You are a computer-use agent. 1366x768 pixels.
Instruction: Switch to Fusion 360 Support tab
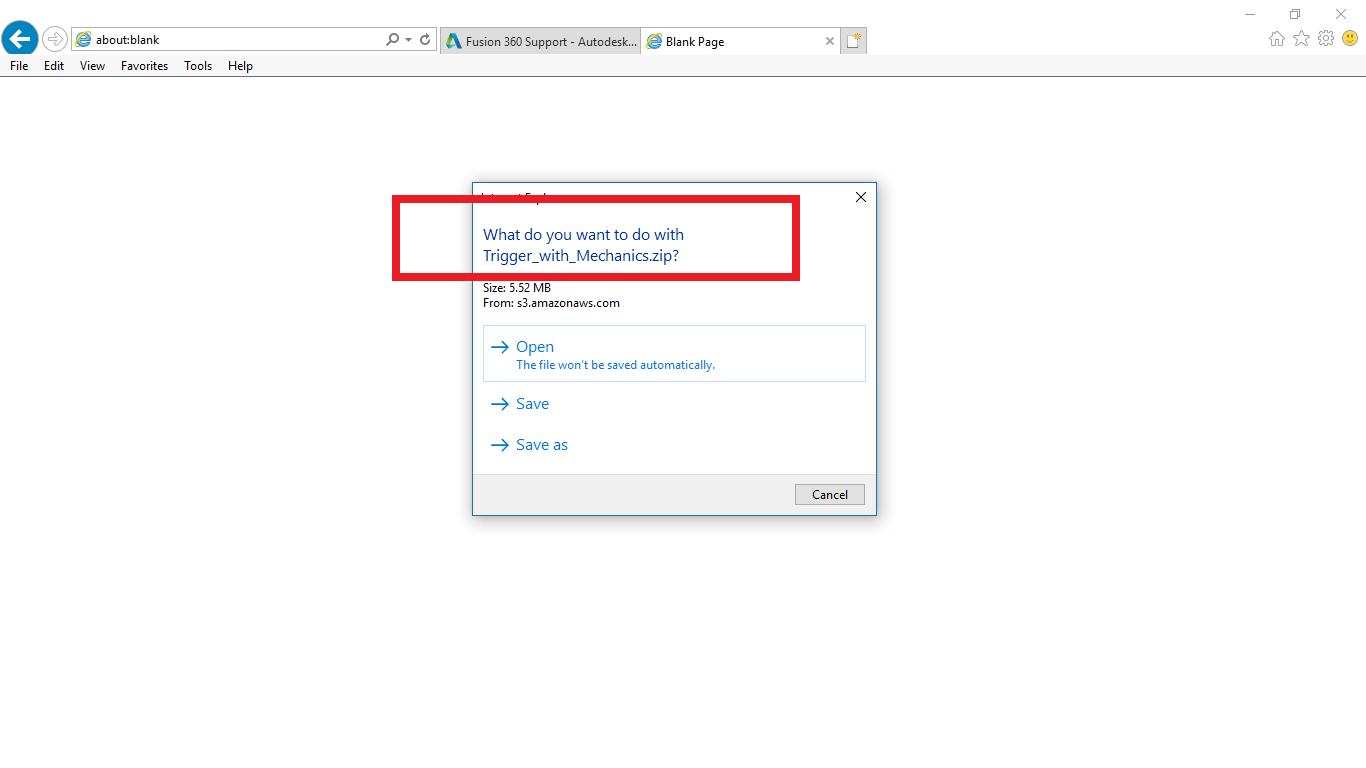(x=540, y=41)
